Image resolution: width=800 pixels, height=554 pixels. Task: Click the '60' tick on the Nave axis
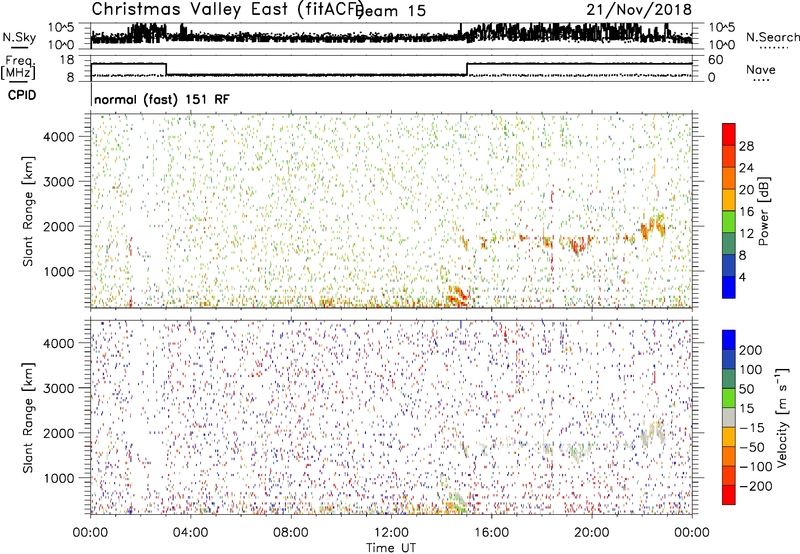point(715,60)
